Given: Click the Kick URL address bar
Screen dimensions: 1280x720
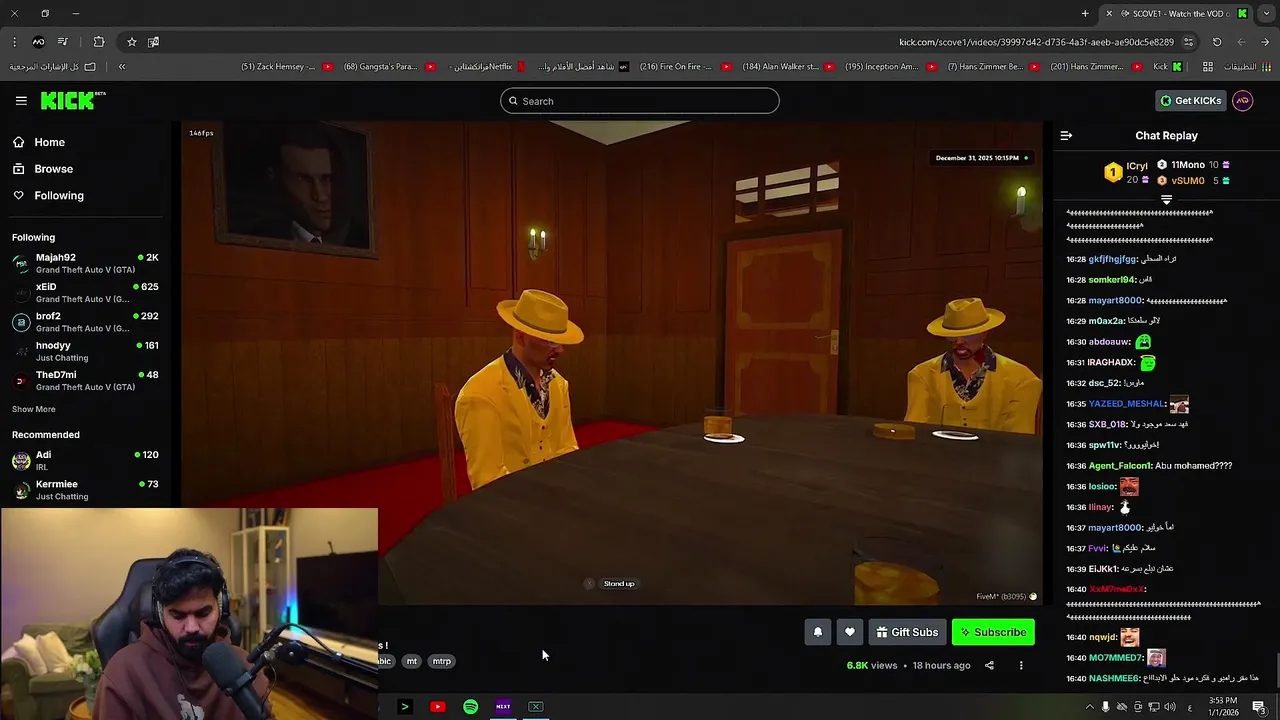Looking at the screenshot, I should click(x=1036, y=42).
